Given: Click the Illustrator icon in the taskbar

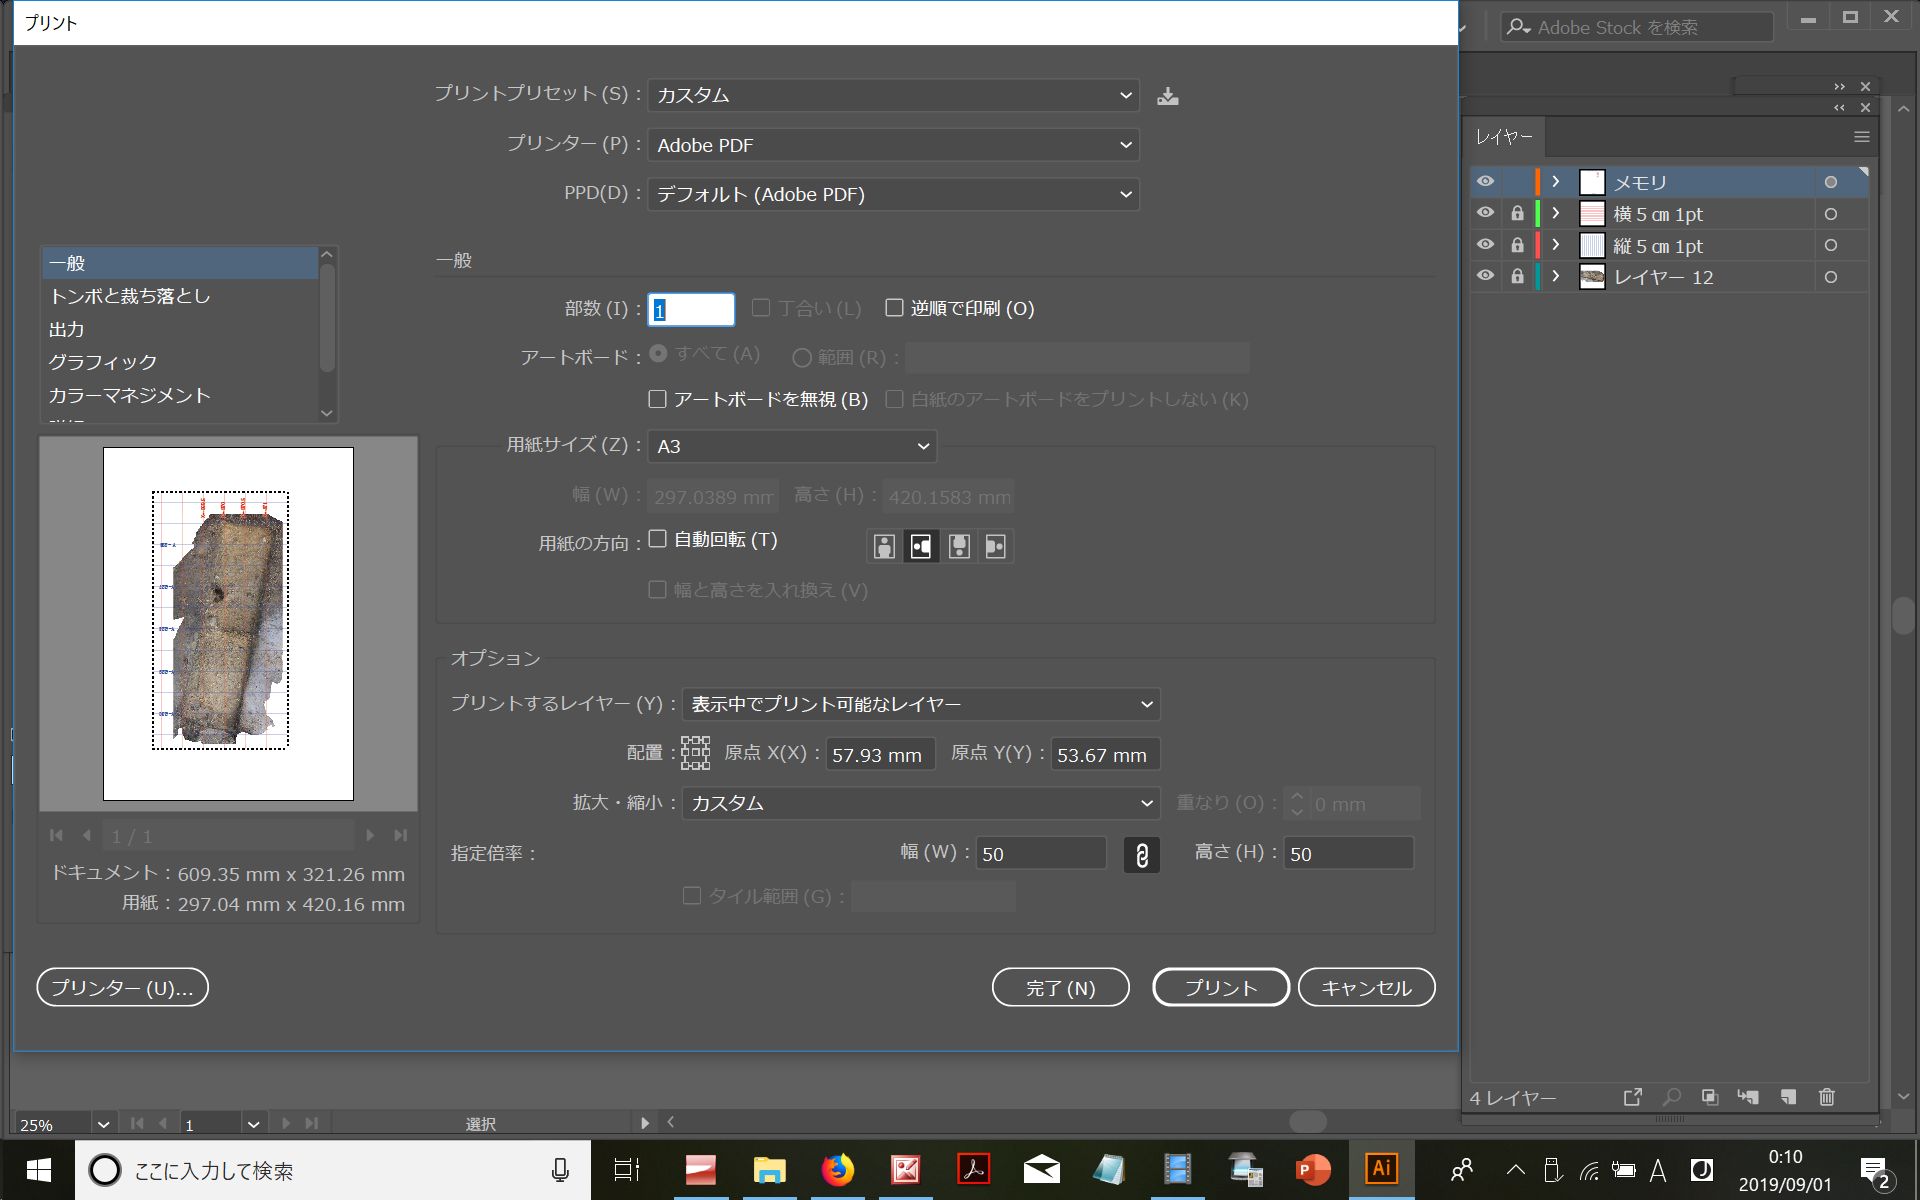Looking at the screenshot, I should point(1381,1169).
